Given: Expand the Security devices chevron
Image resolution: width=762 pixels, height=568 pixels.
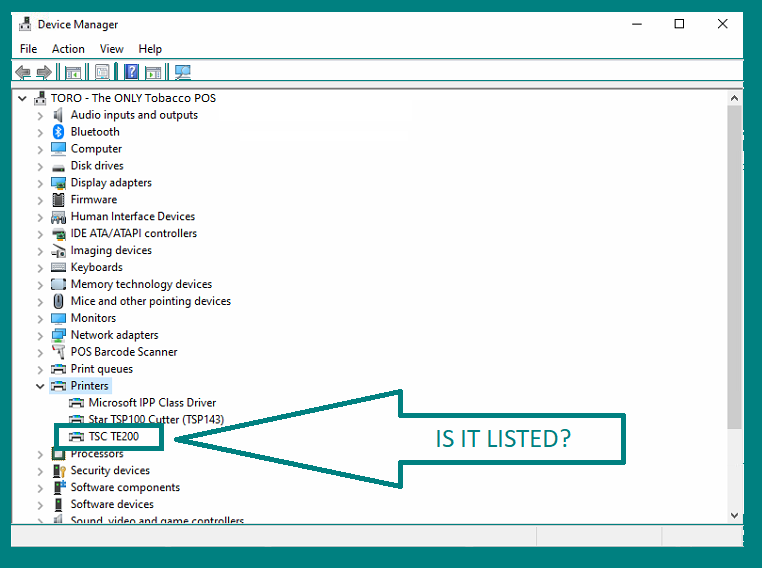Looking at the screenshot, I should (x=40, y=471).
